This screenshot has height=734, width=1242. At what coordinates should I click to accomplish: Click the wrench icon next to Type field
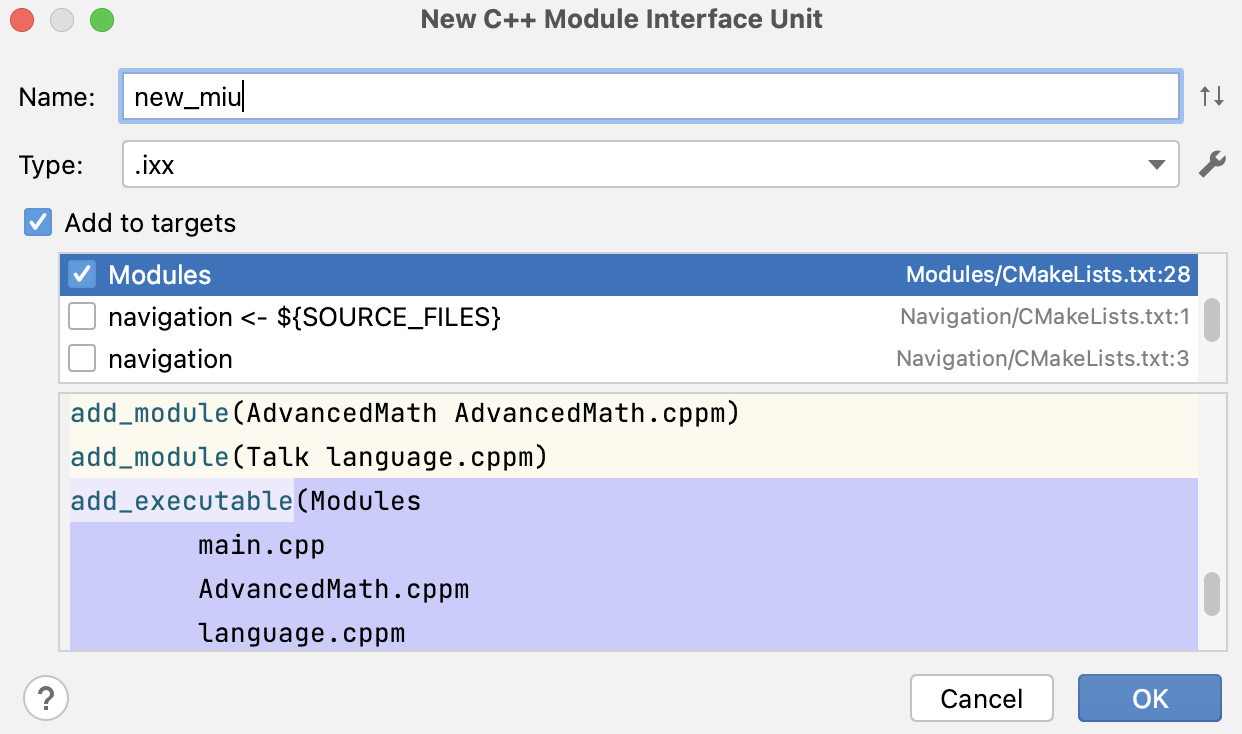1212,165
